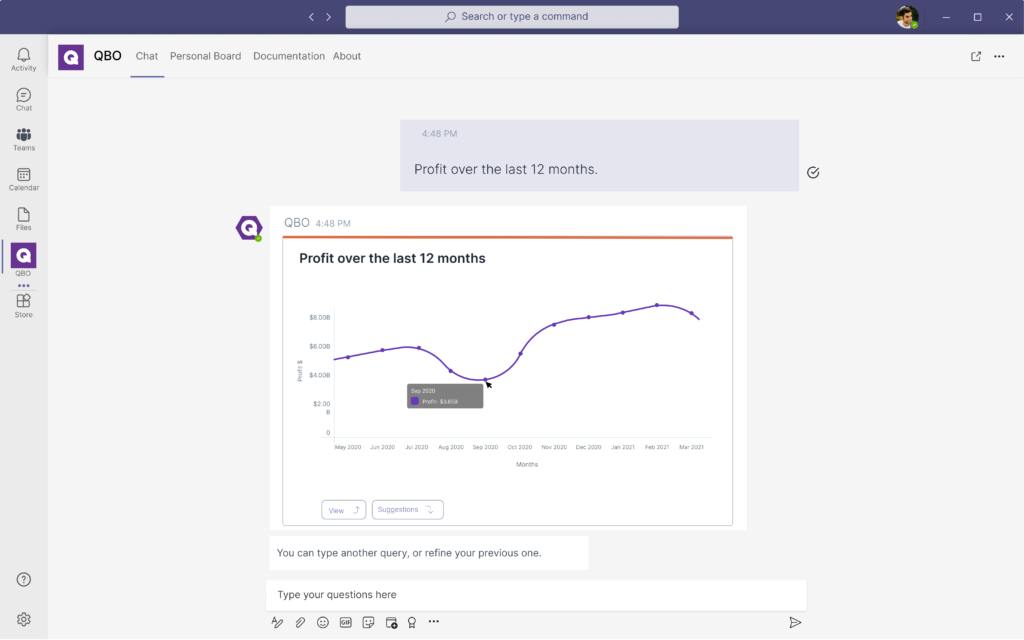Expand the Suggestions button in chart card
The image size is (1024, 640).
(407, 510)
